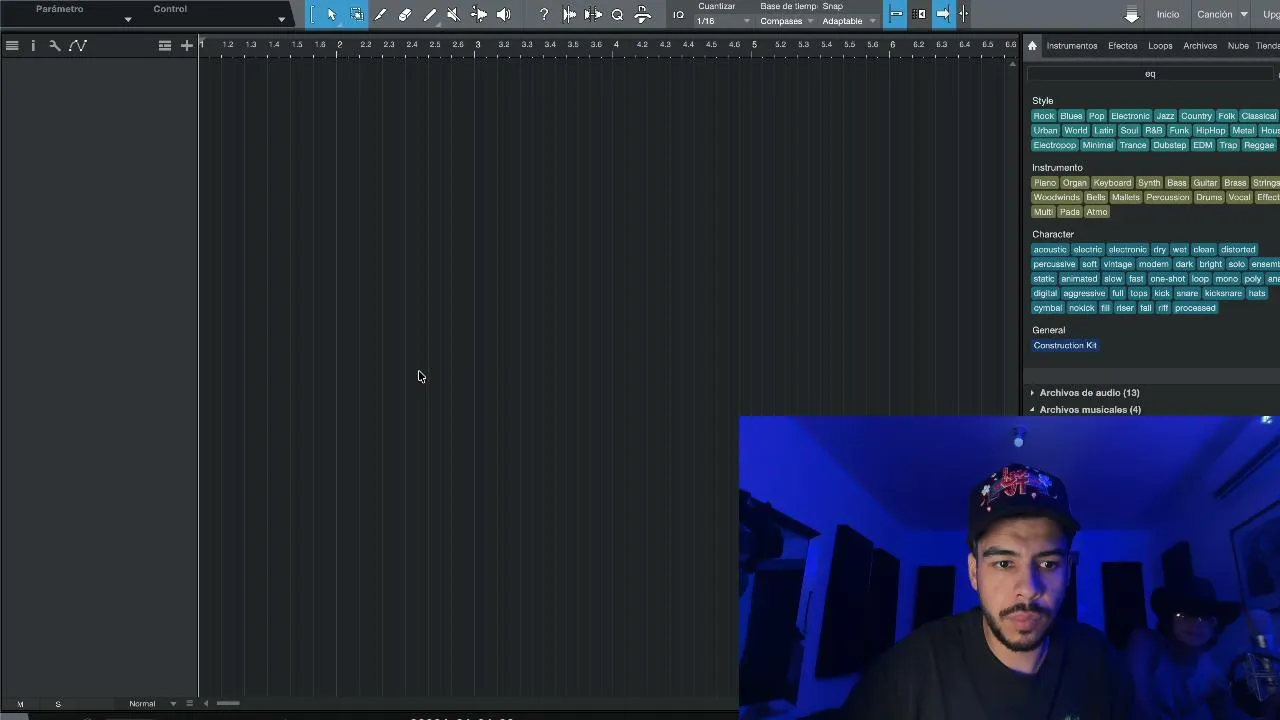Switch to the Loops tab

pyautogui.click(x=1160, y=46)
